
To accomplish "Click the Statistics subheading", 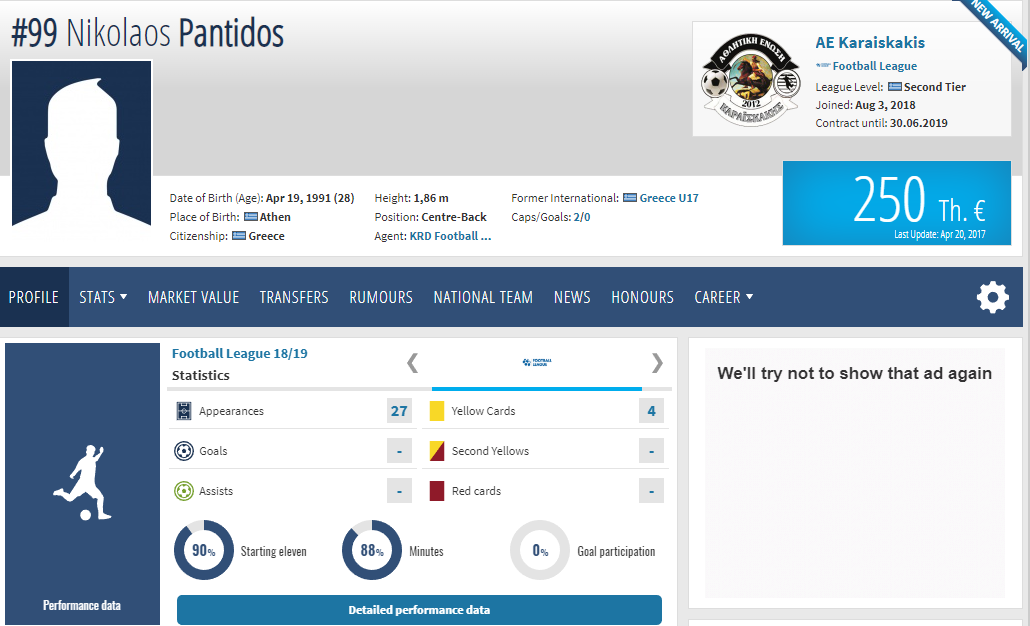I will (200, 375).
